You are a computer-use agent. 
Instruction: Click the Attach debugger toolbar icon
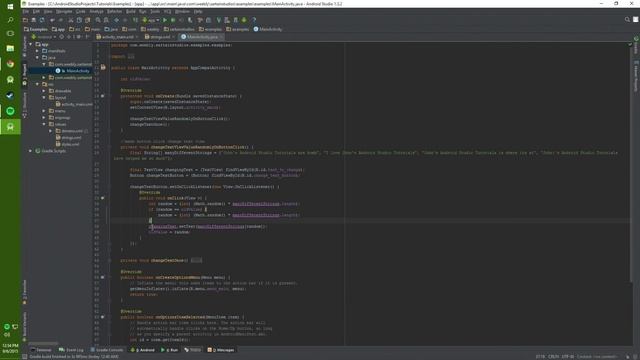(190, 20)
